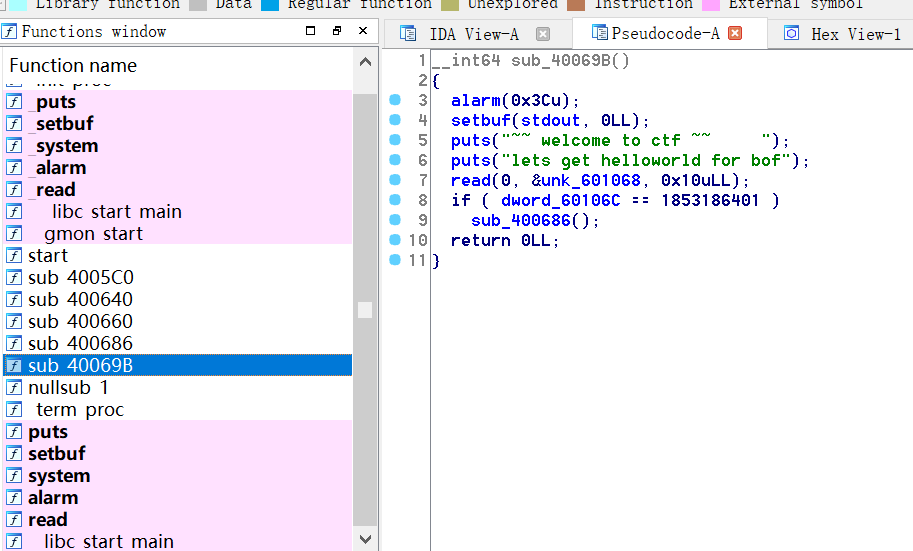Screen dimensions: 913x551
Task: Toggle breakpoint dot on line 6
Action: pos(395,160)
